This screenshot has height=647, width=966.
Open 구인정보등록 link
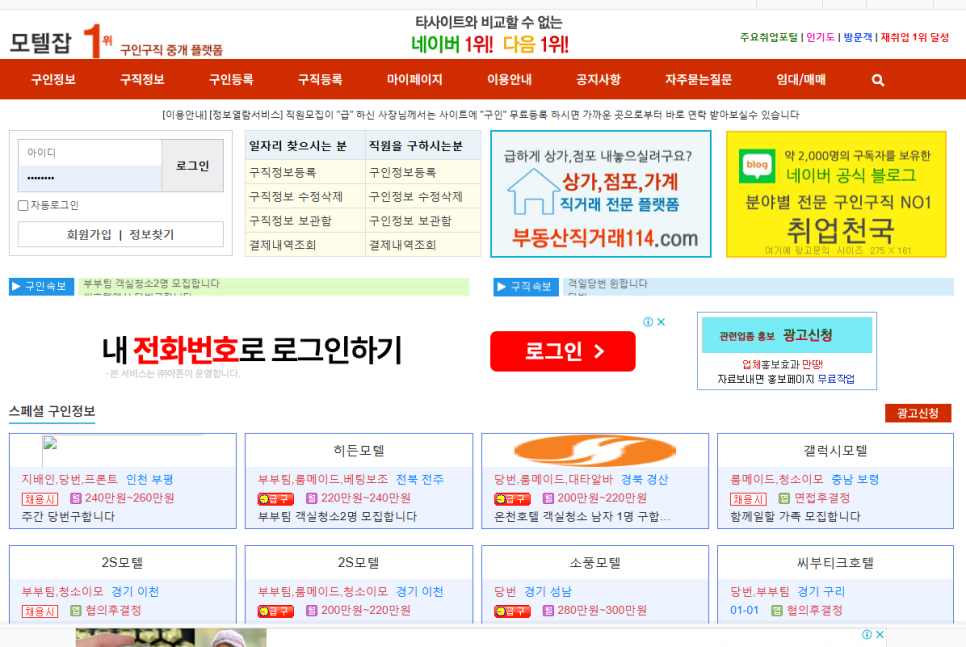point(402,173)
